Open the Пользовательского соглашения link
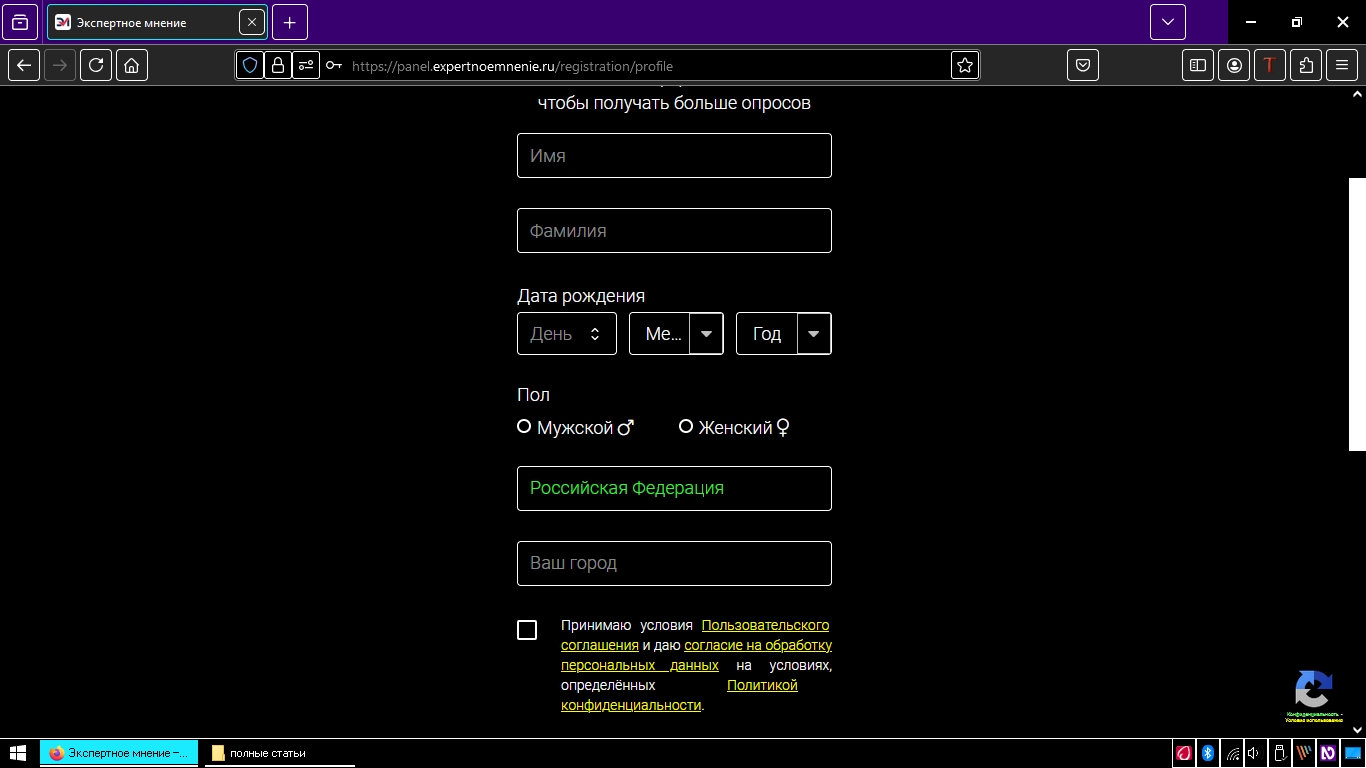This screenshot has width=1366, height=768. pos(765,625)
